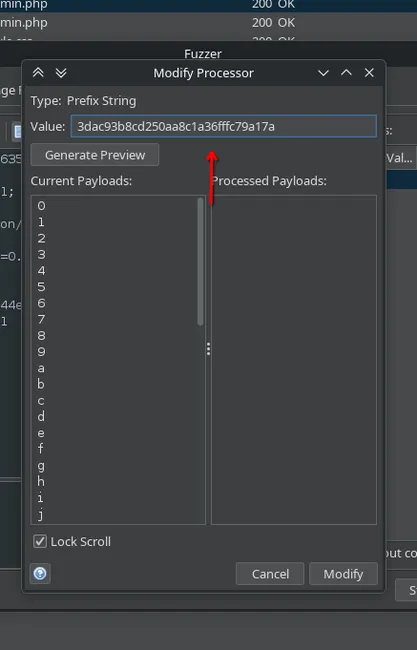Click the double down-arrow icon in title bar
The height and width of the screenshot is (650, 417).
[61, 73]
